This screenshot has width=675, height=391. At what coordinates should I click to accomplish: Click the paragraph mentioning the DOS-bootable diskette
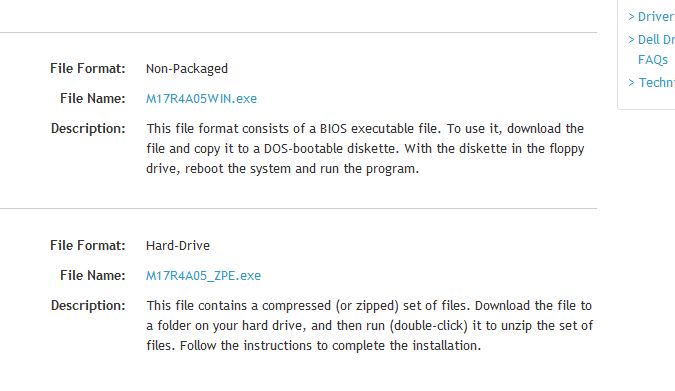point(365,149)
